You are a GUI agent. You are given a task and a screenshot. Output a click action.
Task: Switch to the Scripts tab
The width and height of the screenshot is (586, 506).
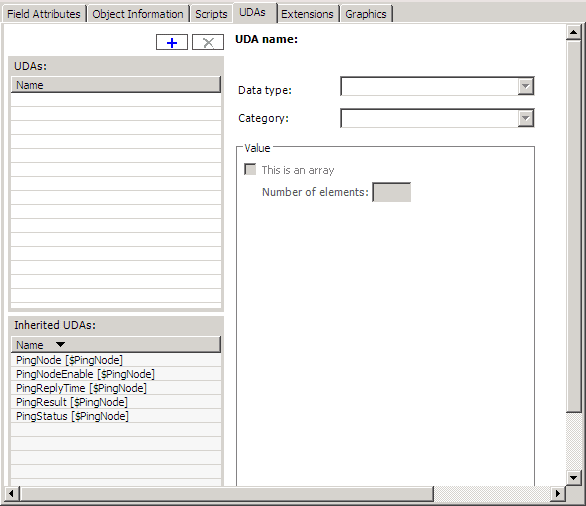point(211,14)
